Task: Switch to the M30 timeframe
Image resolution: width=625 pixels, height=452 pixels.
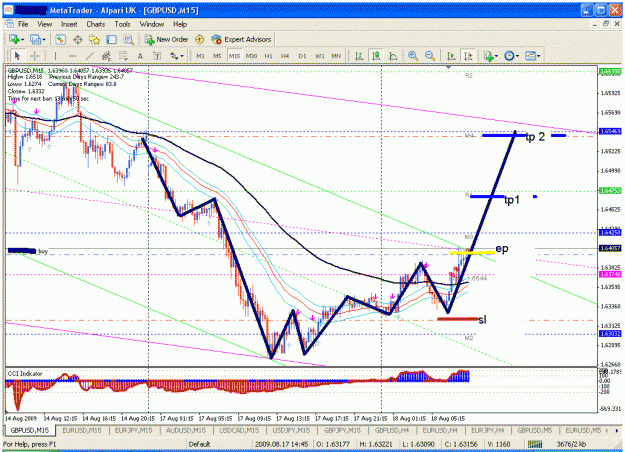Action: [251, 56]
